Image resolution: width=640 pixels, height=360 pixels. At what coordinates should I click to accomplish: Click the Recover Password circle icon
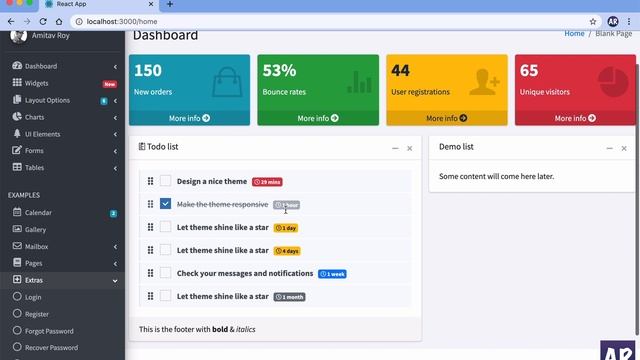click(17, 347)
